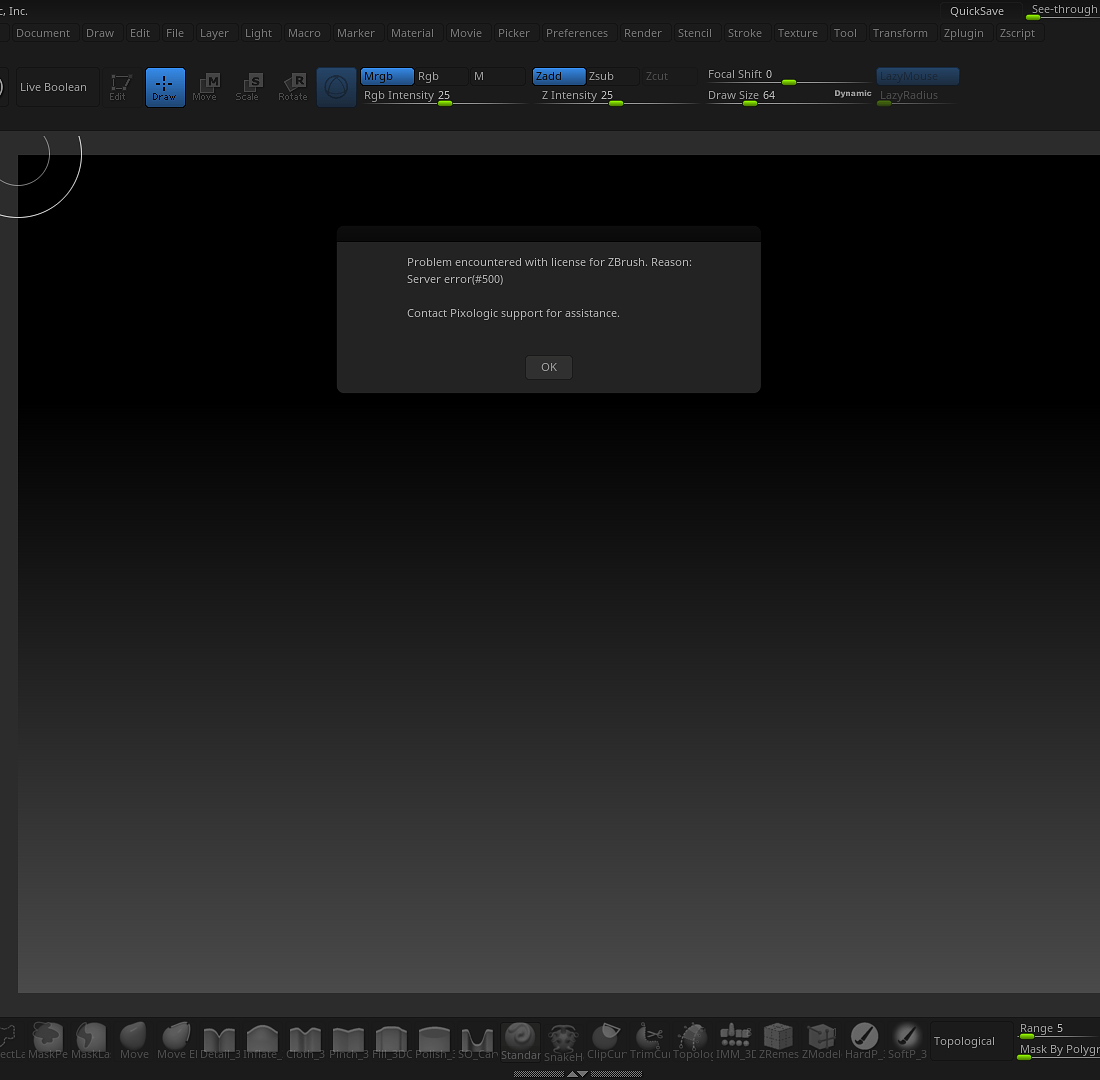Activate the Edit mode icon
This screenshot has height=1080, width=1100.
(x=120, y=87)
